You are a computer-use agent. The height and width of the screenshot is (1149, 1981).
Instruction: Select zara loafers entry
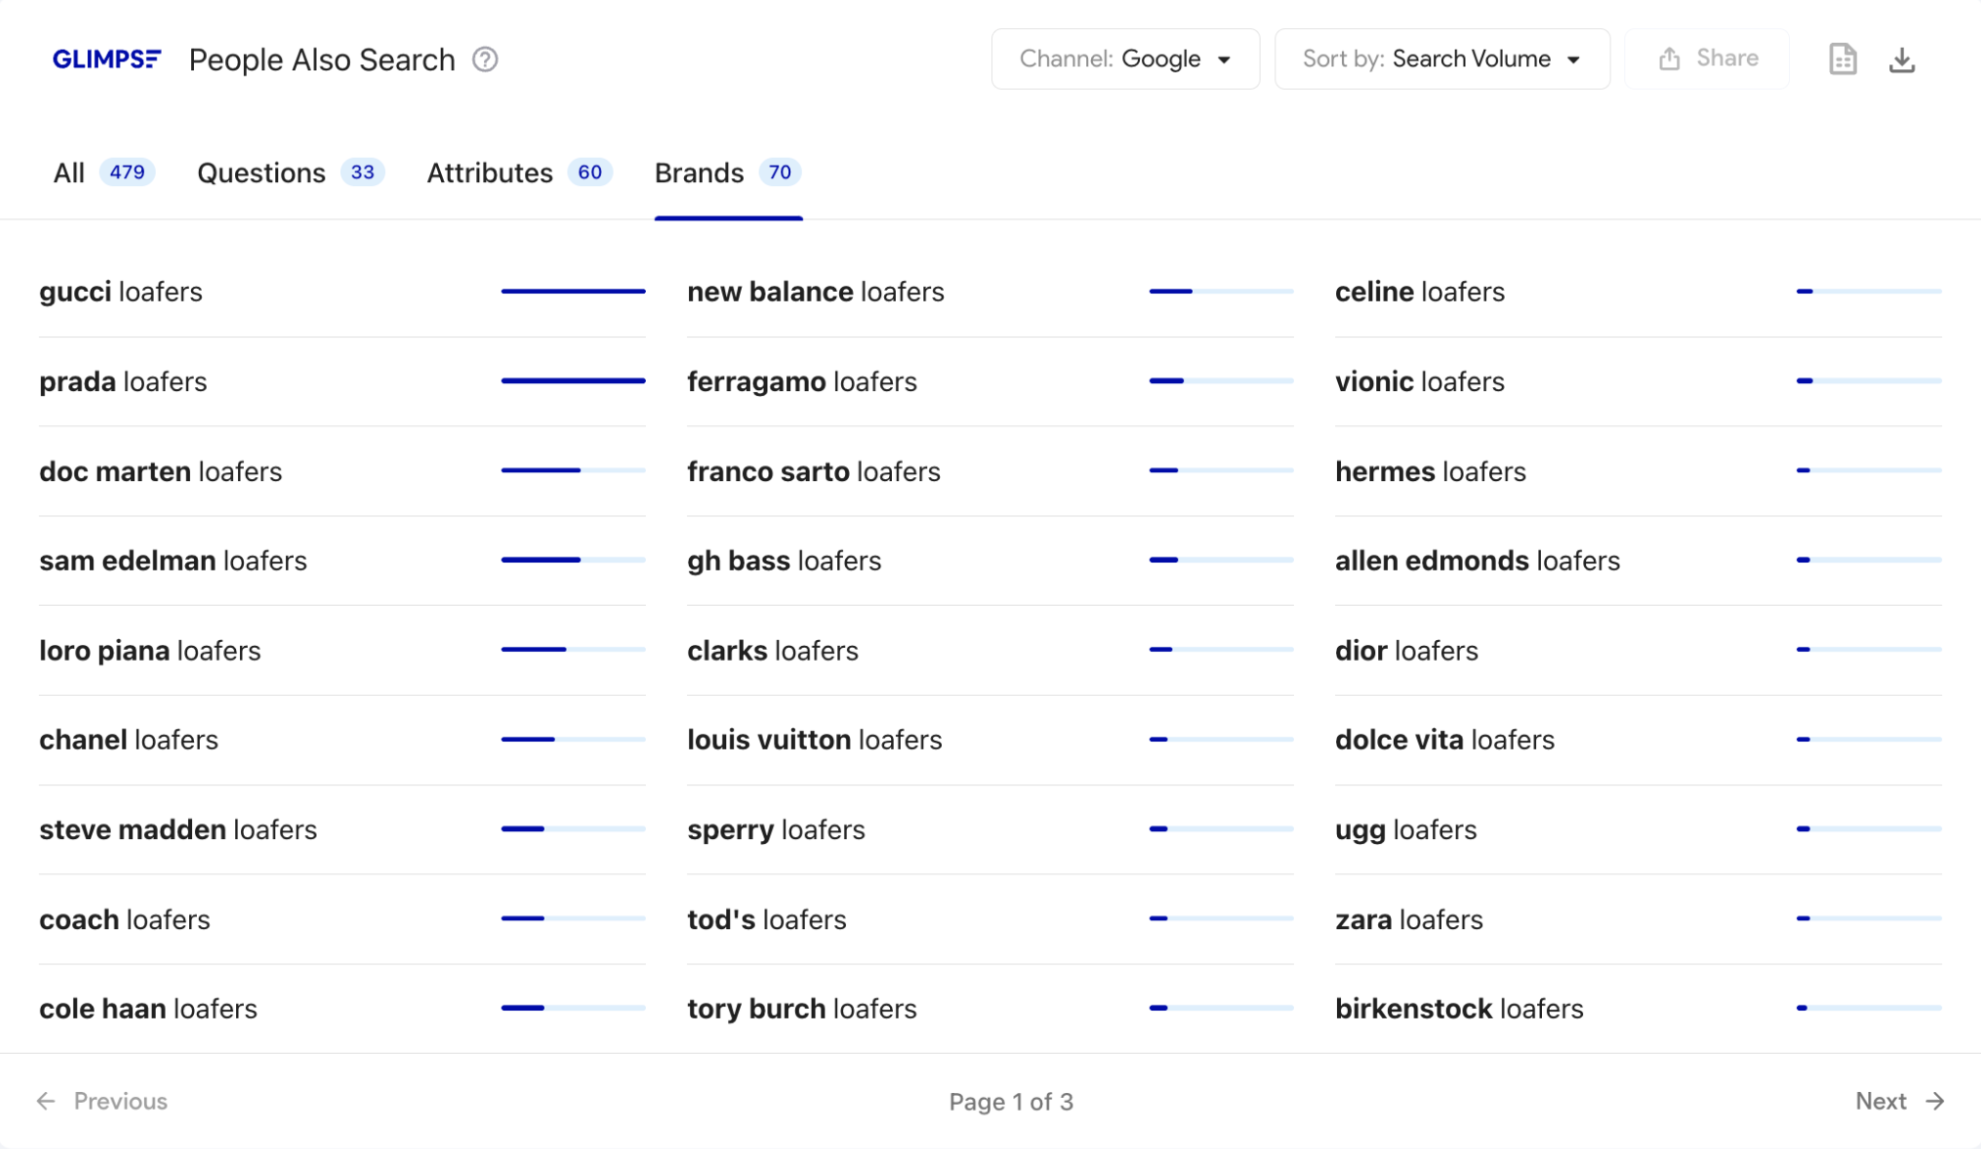click(x=1638, y=919)
